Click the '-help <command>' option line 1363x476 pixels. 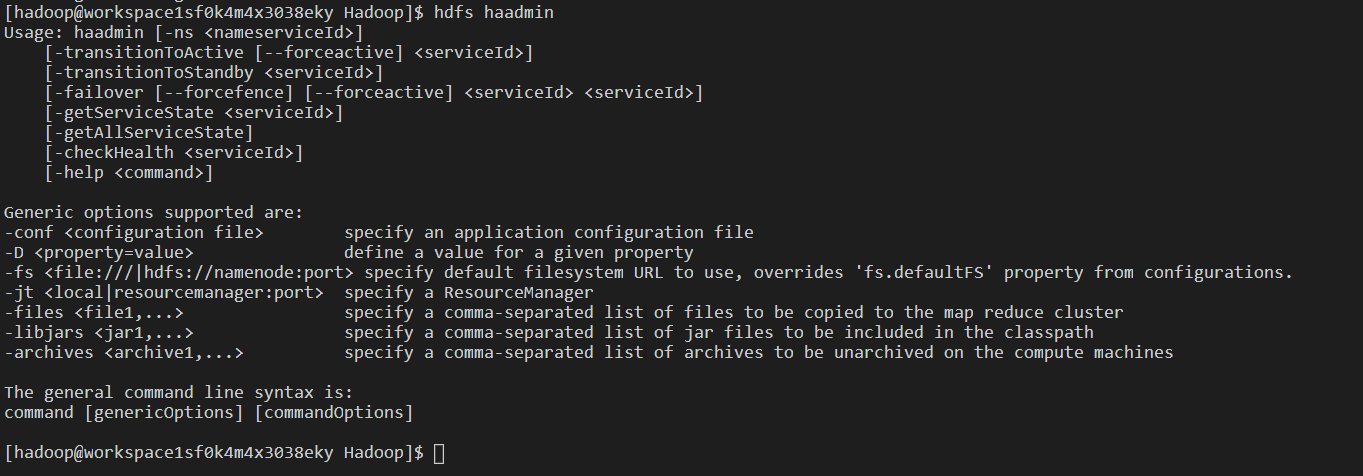(129, 172)
